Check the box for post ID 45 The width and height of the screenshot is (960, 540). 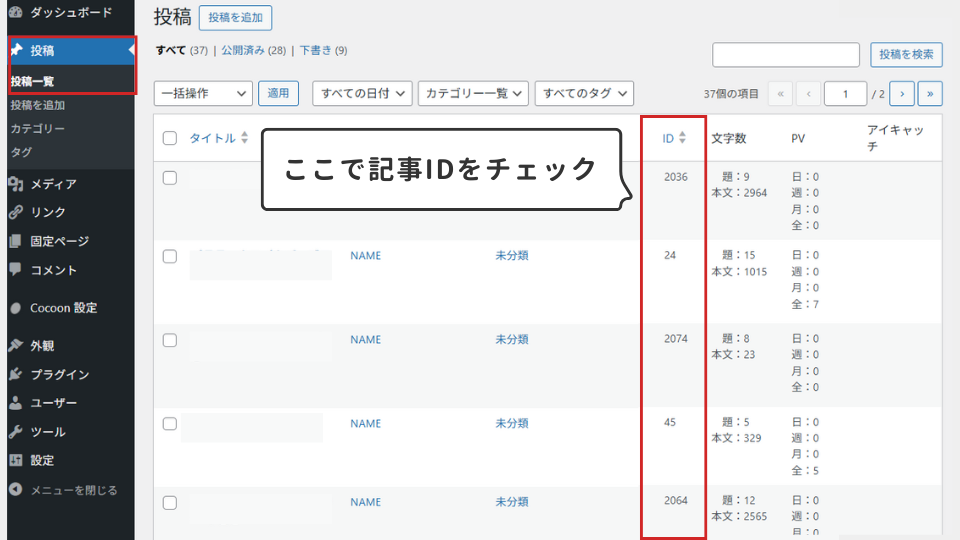[170, 424]
